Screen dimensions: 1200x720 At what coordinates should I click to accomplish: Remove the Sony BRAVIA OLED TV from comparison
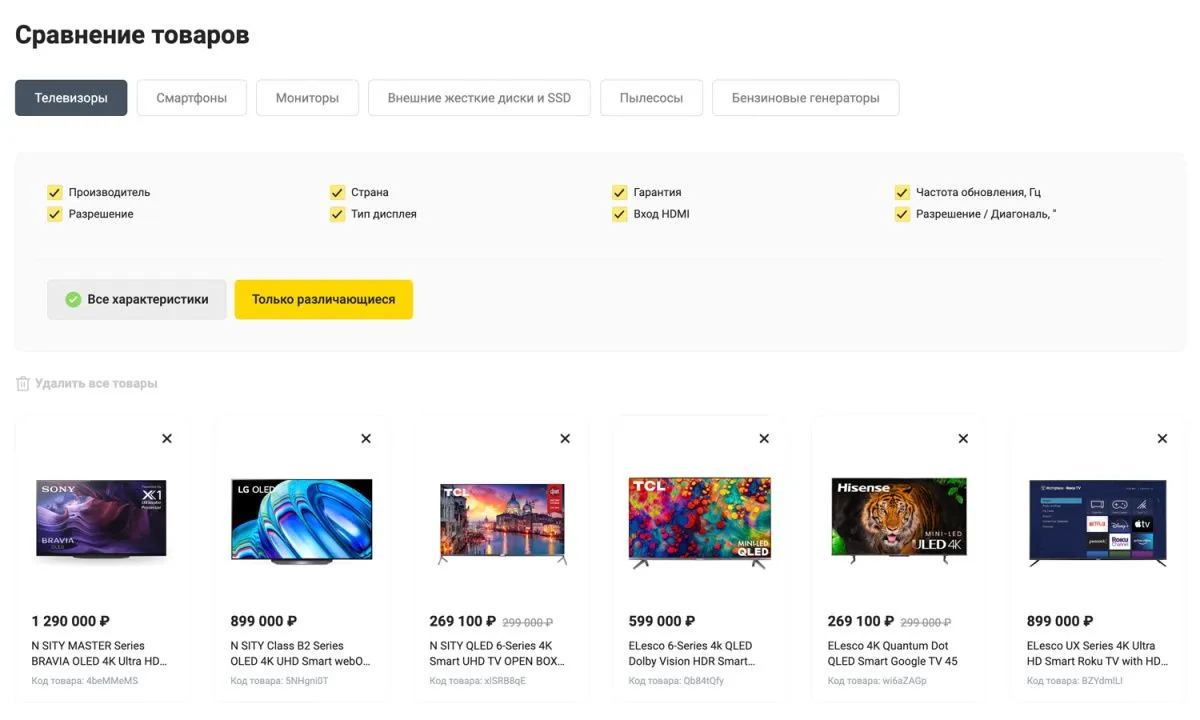[x=167, y=438]
